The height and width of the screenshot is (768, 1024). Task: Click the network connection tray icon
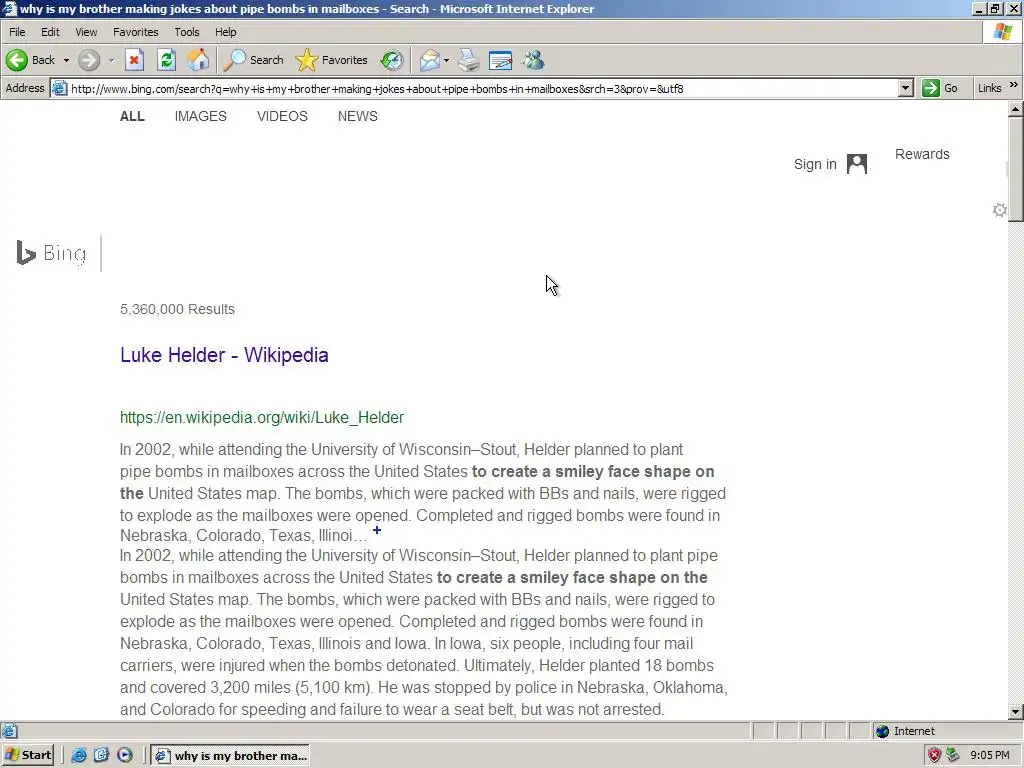[x=953, y=756]
